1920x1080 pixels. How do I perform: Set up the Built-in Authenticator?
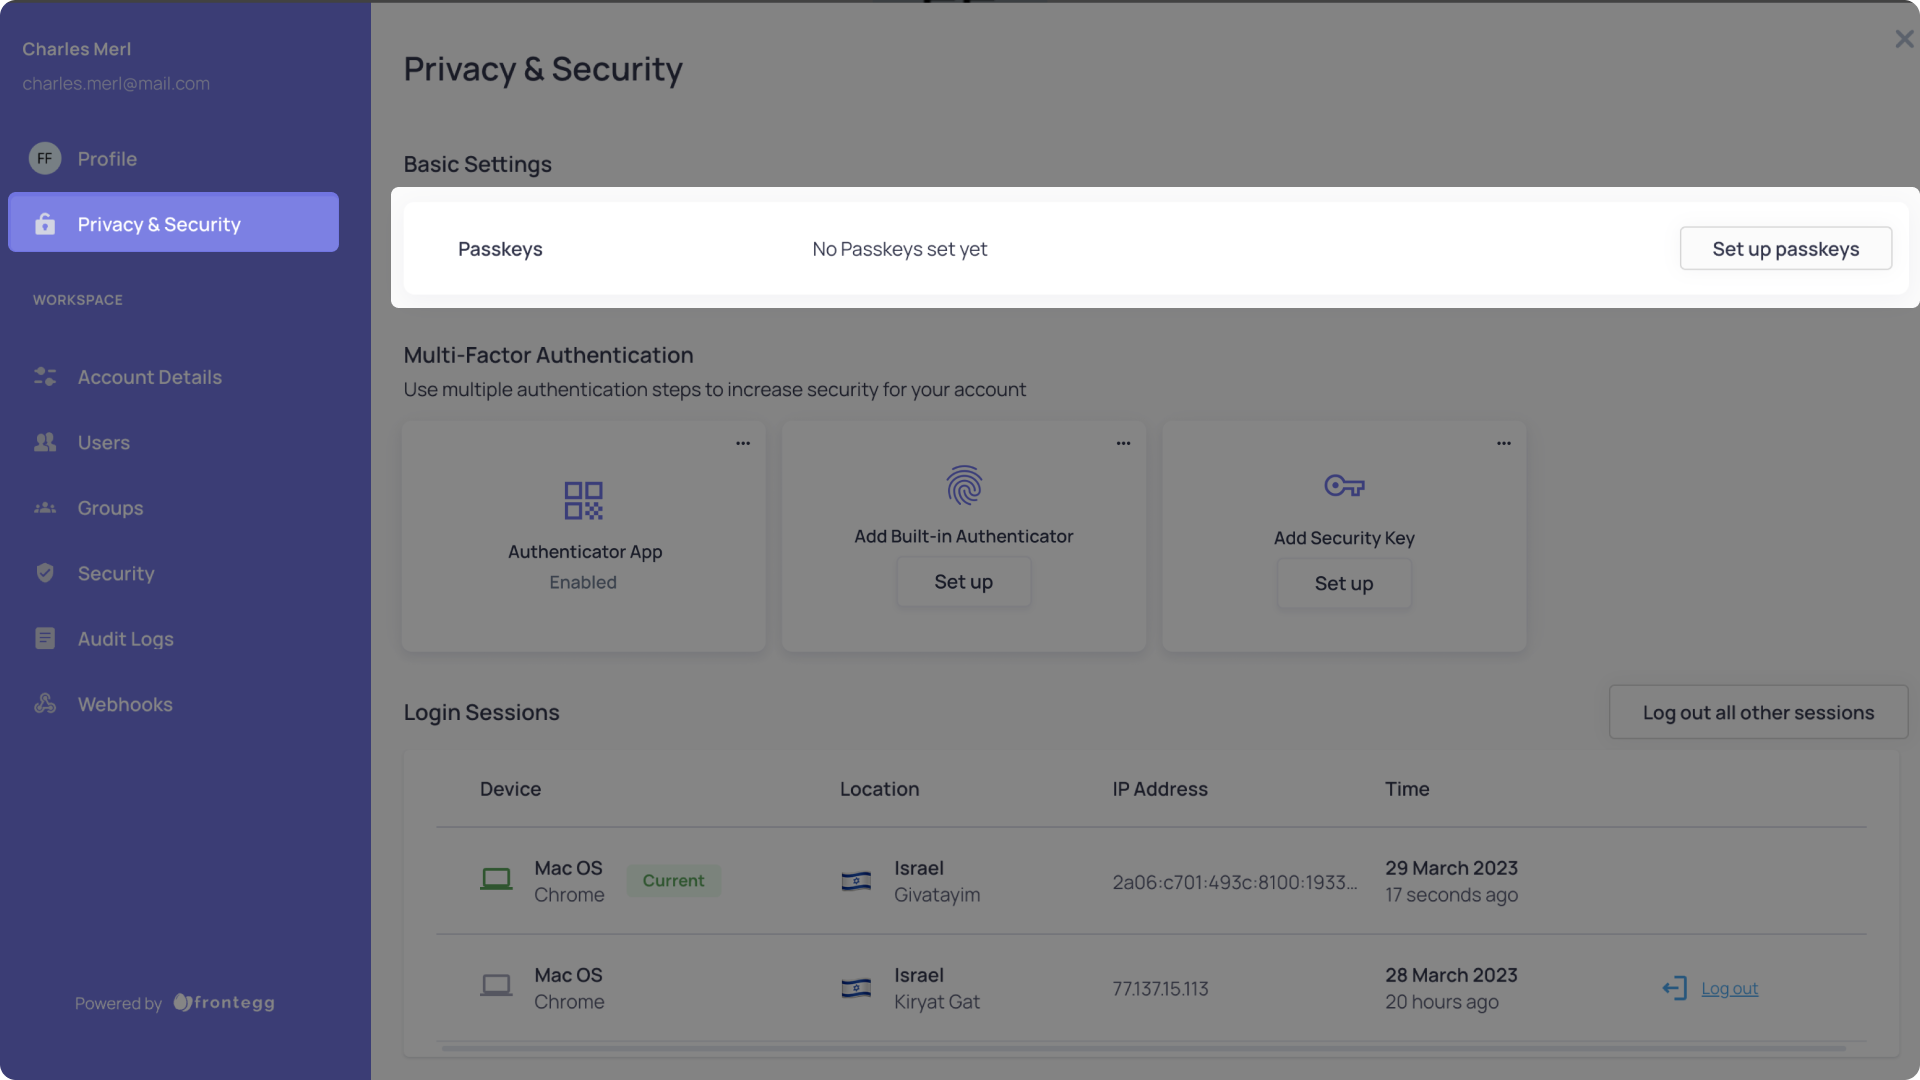(963, 582)
